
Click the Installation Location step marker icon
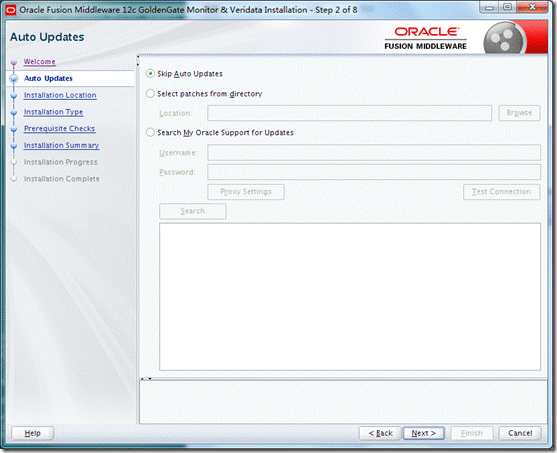pyautogui.click(x=14, y=96)
